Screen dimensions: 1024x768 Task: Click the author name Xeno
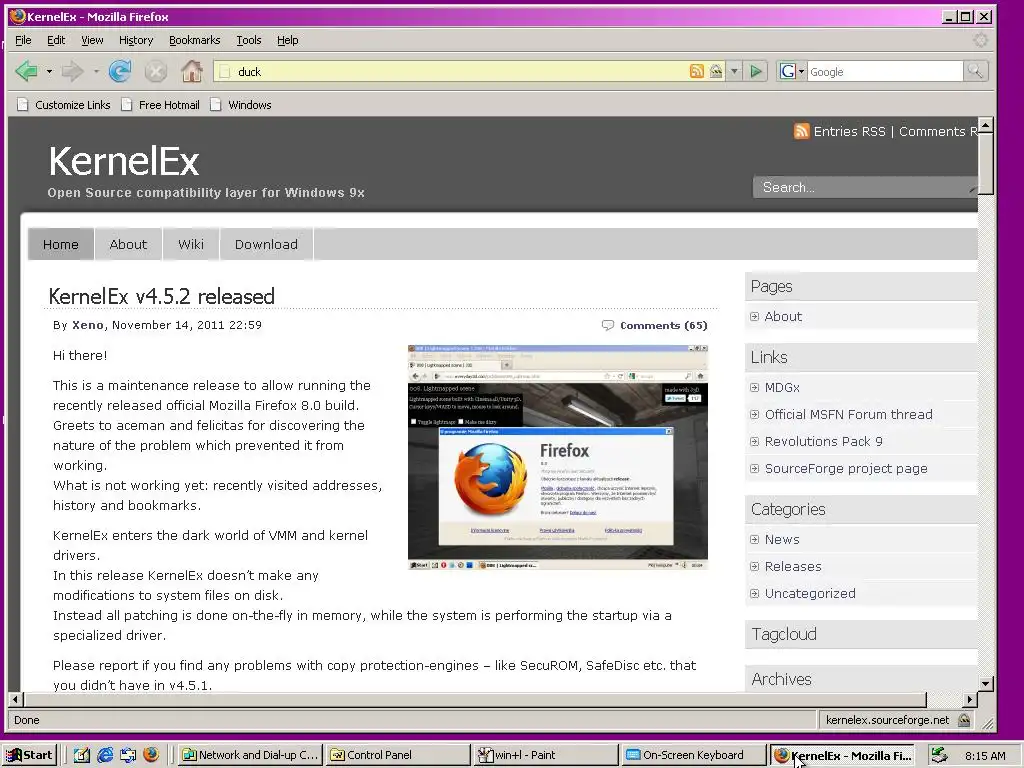88,325
